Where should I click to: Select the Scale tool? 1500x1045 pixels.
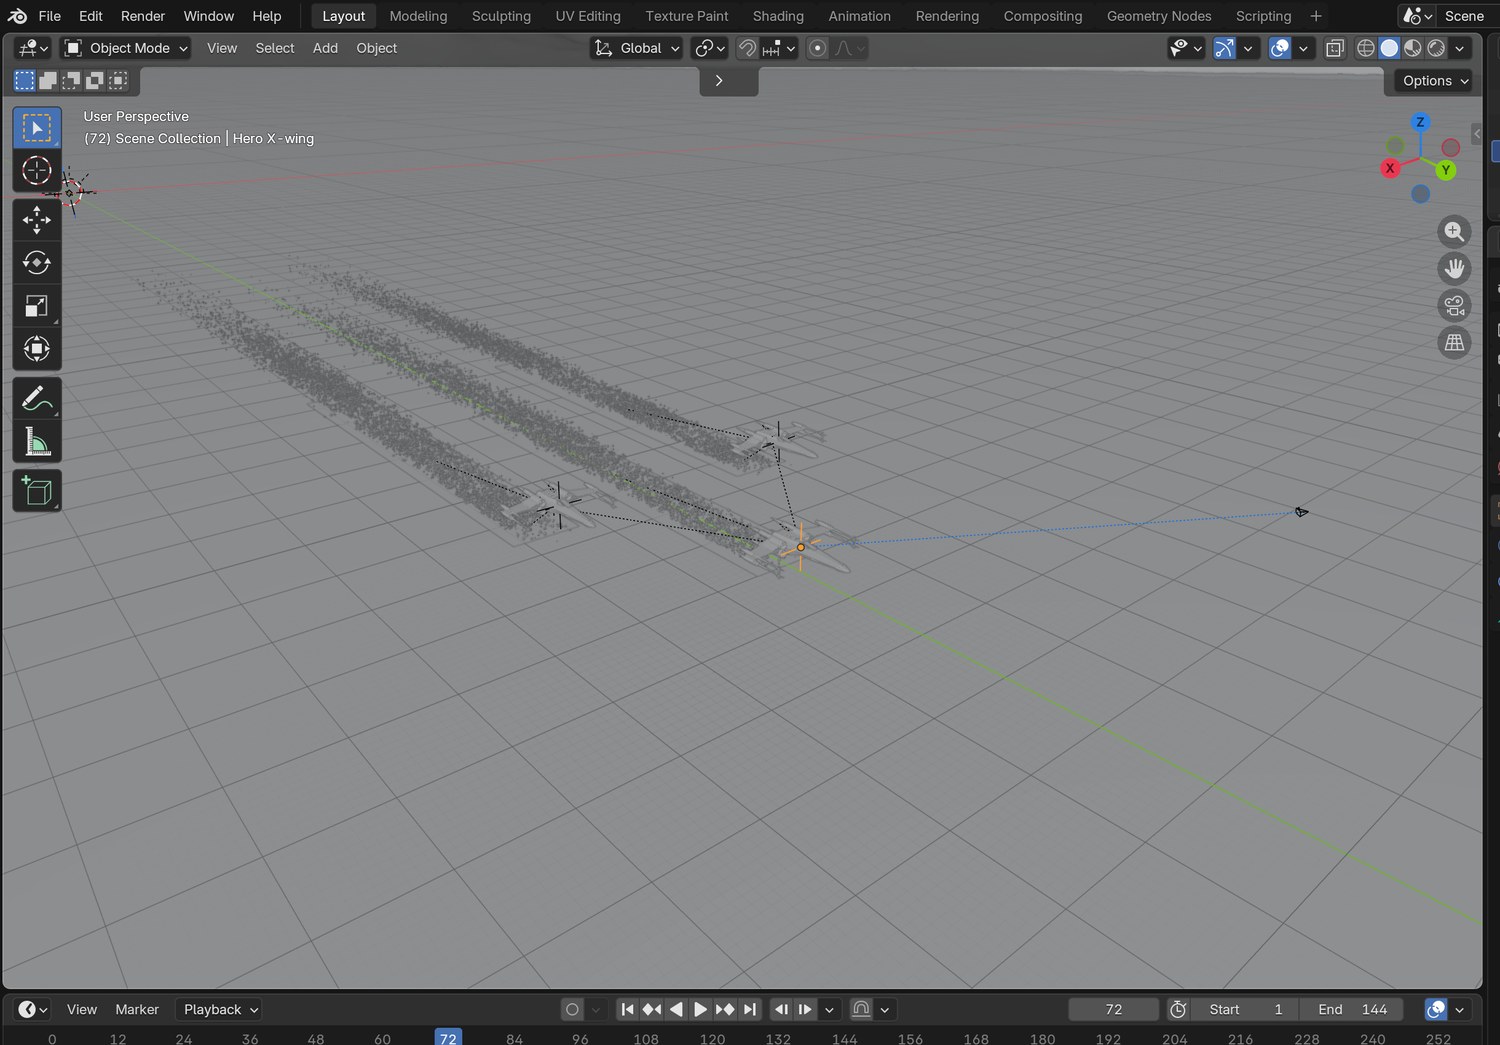click(37, 306)
